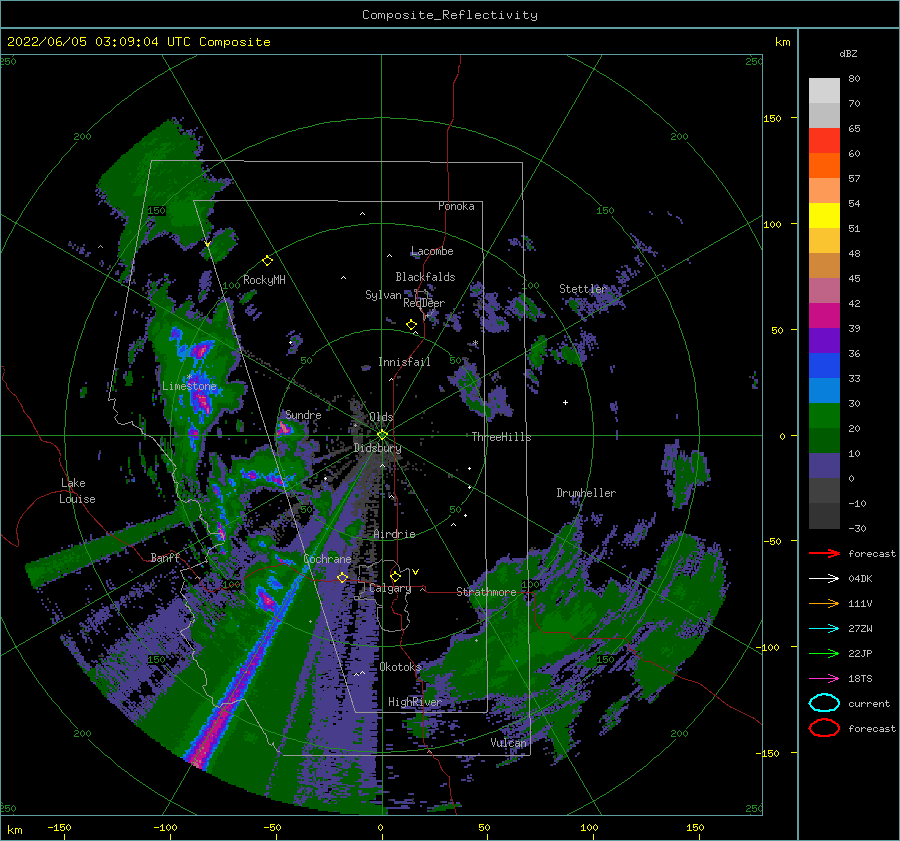Image resolution: width=900 pixels, height=841 pixels.
Task: Click the yellow diamond marker below RedDeer
Action: 411,325
